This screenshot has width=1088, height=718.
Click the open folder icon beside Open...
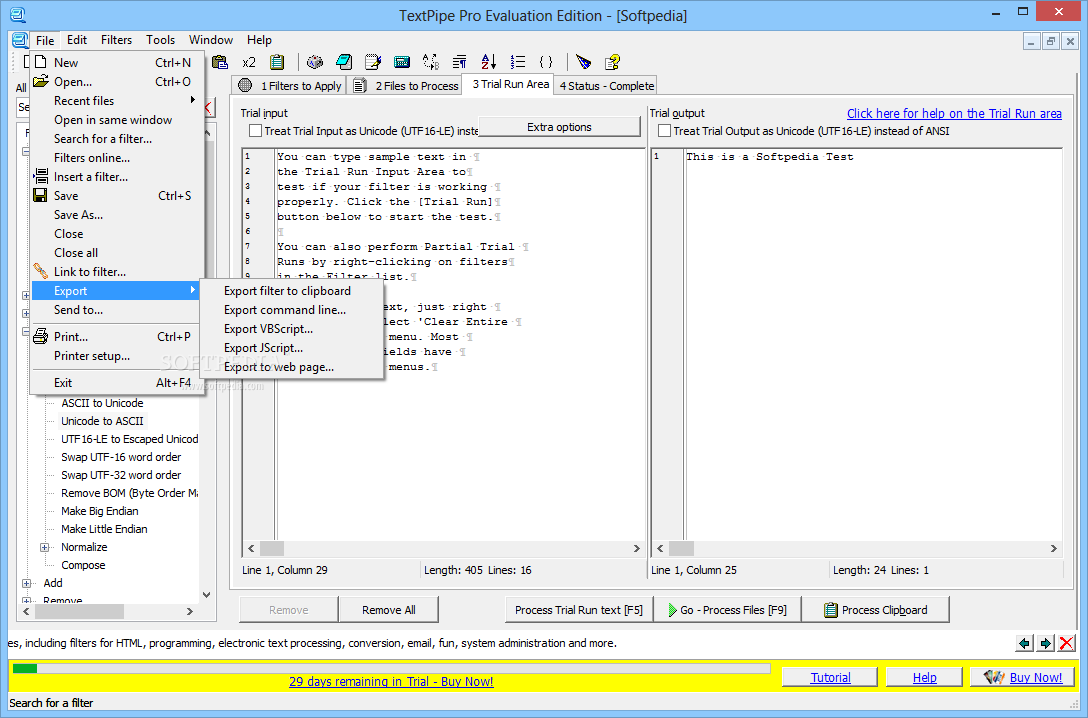coord(41,81)
